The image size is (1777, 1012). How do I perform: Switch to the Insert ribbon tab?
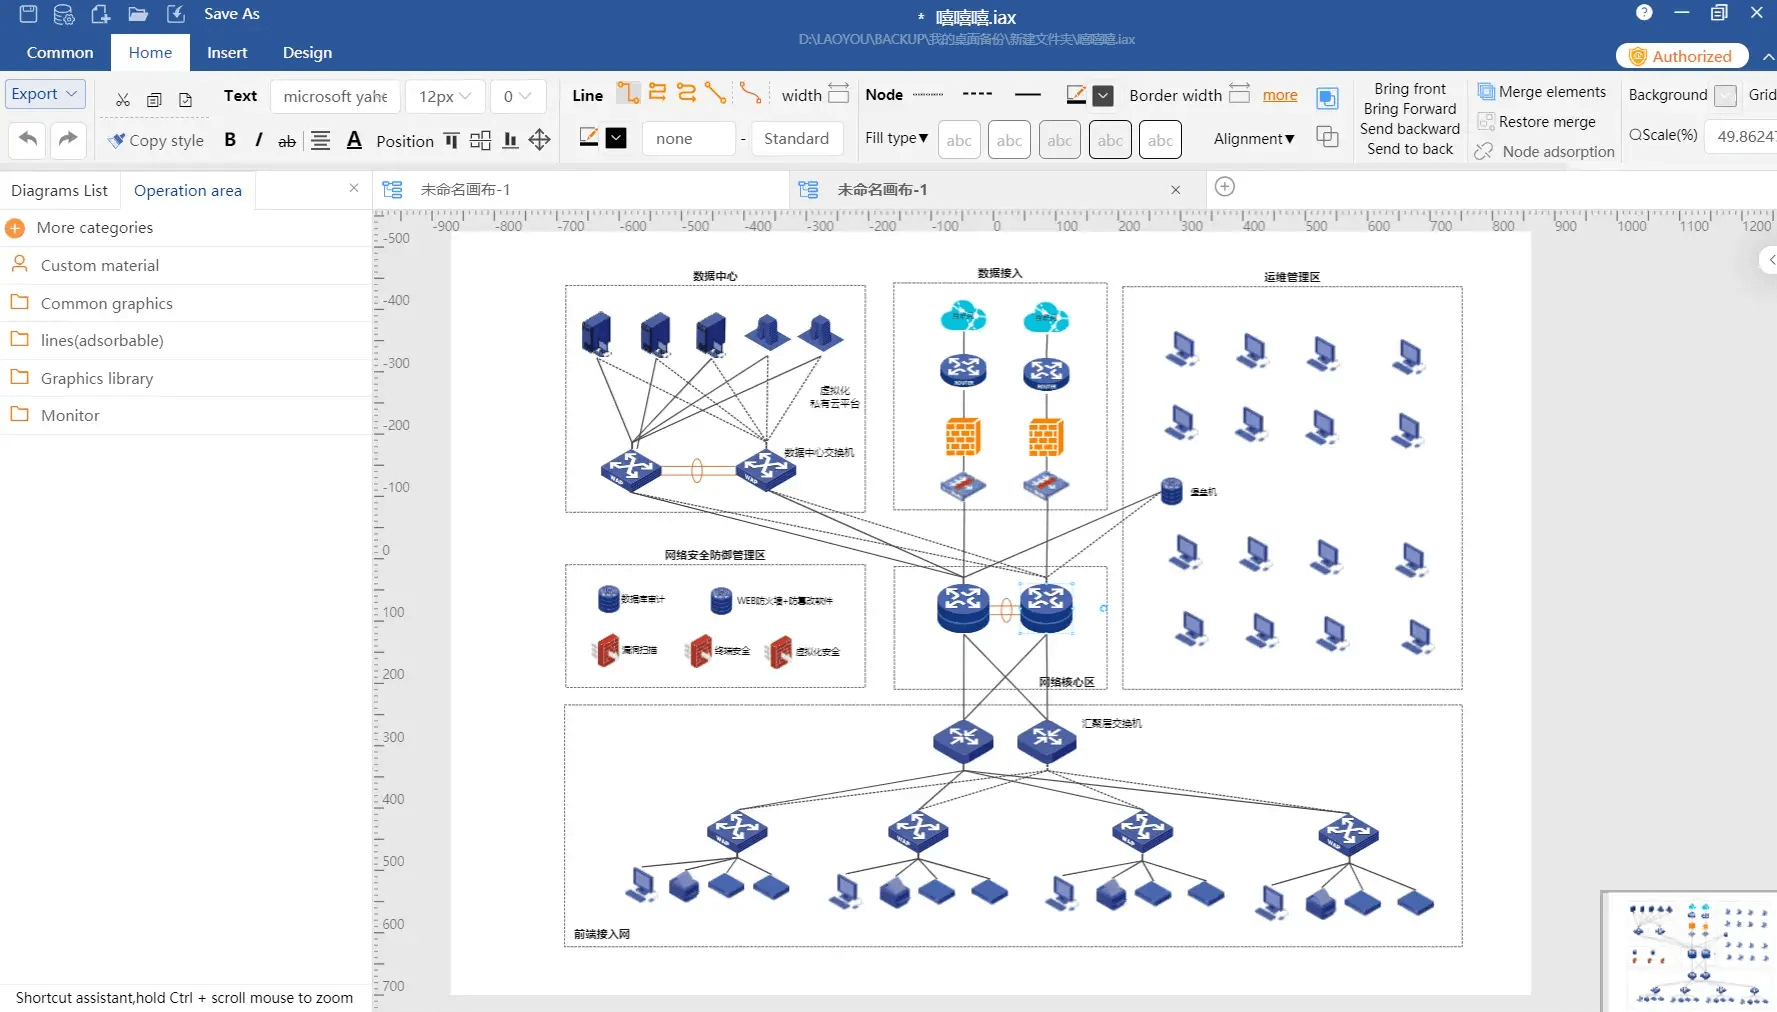tap(227, 53)
